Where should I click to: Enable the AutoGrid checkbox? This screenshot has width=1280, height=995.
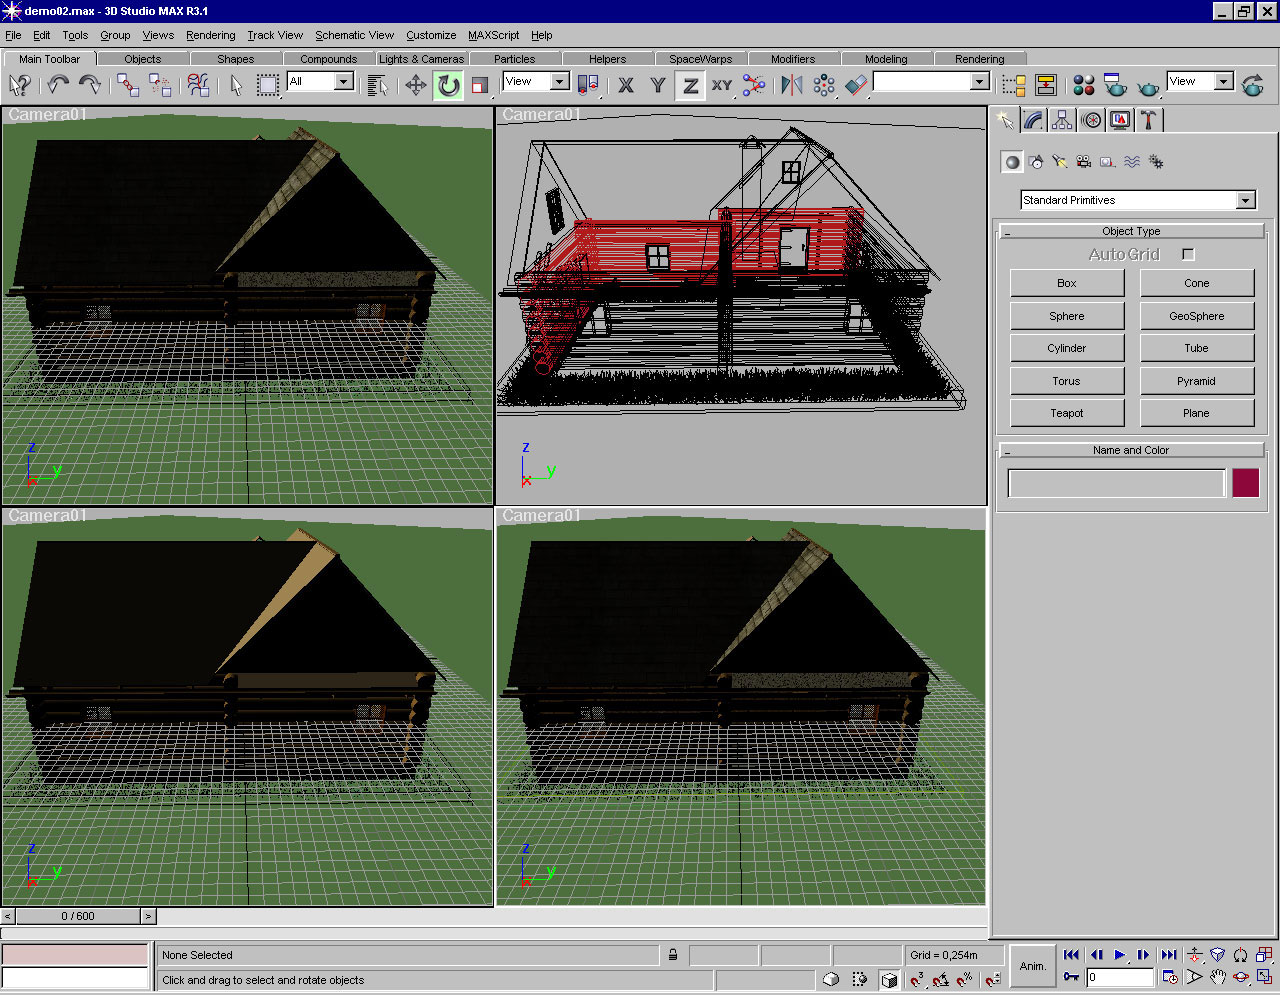(x=1188, y=255)
